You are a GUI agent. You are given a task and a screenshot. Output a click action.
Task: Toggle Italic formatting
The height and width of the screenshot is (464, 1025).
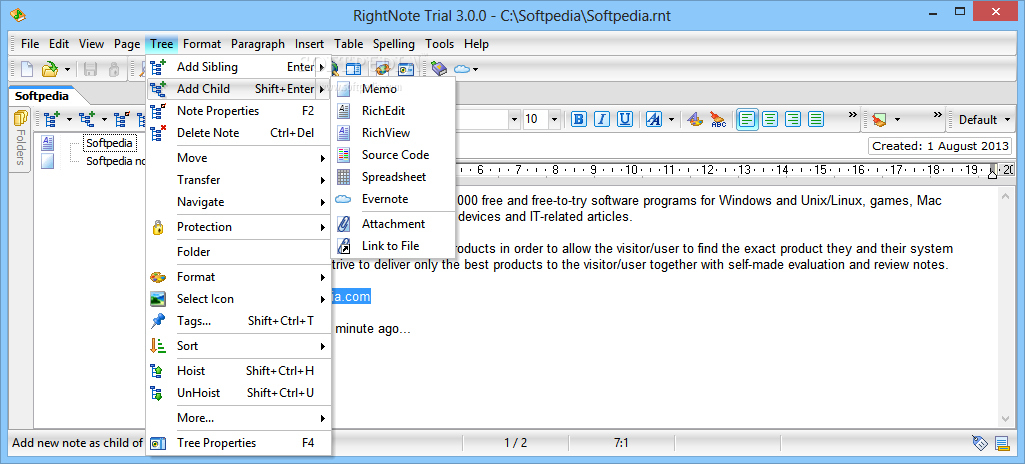[601, 119]
